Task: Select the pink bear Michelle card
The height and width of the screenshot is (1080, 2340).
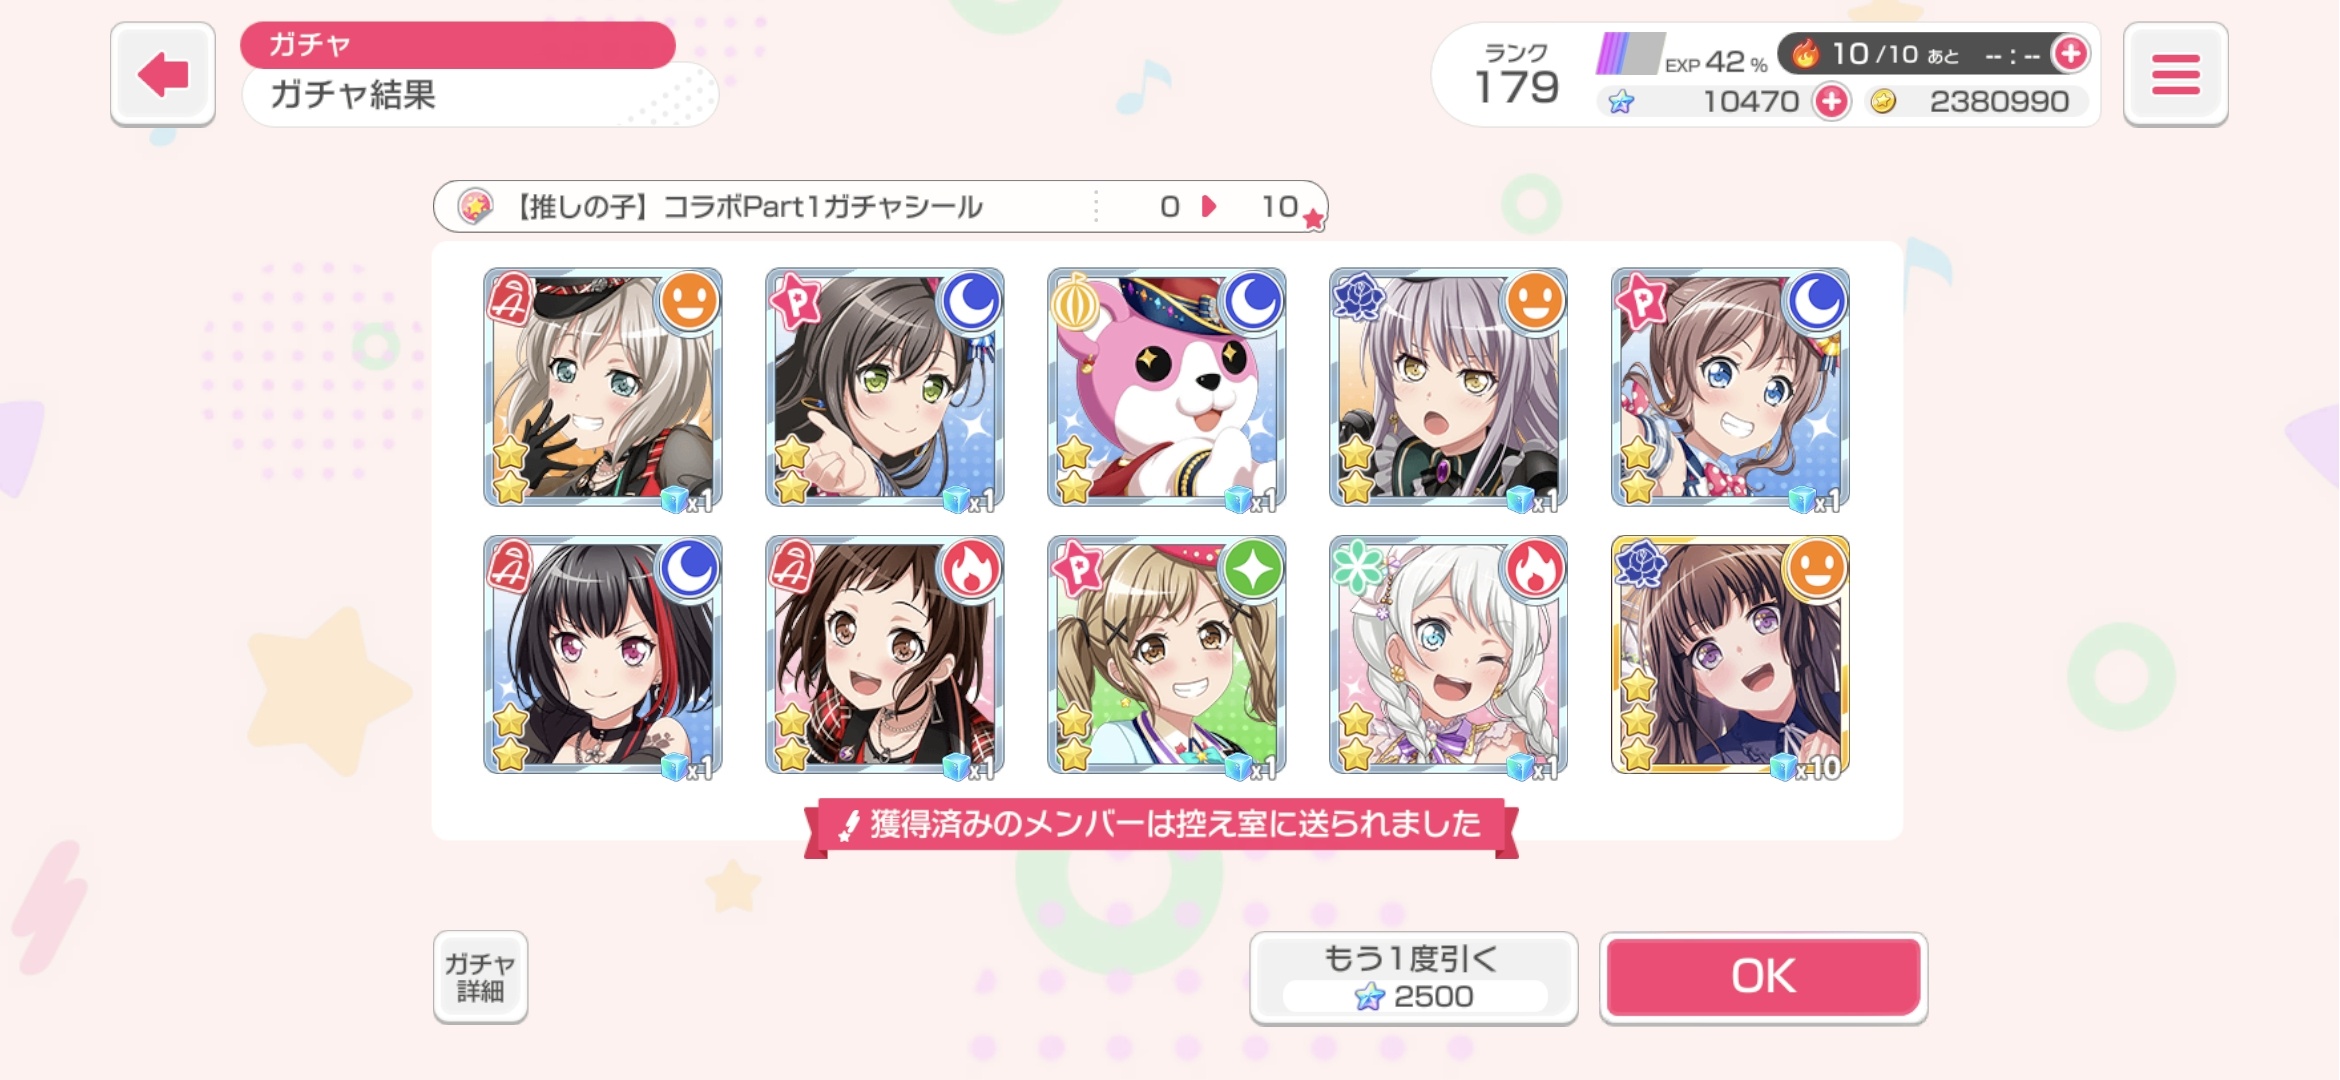Action: click(1166, 388)
